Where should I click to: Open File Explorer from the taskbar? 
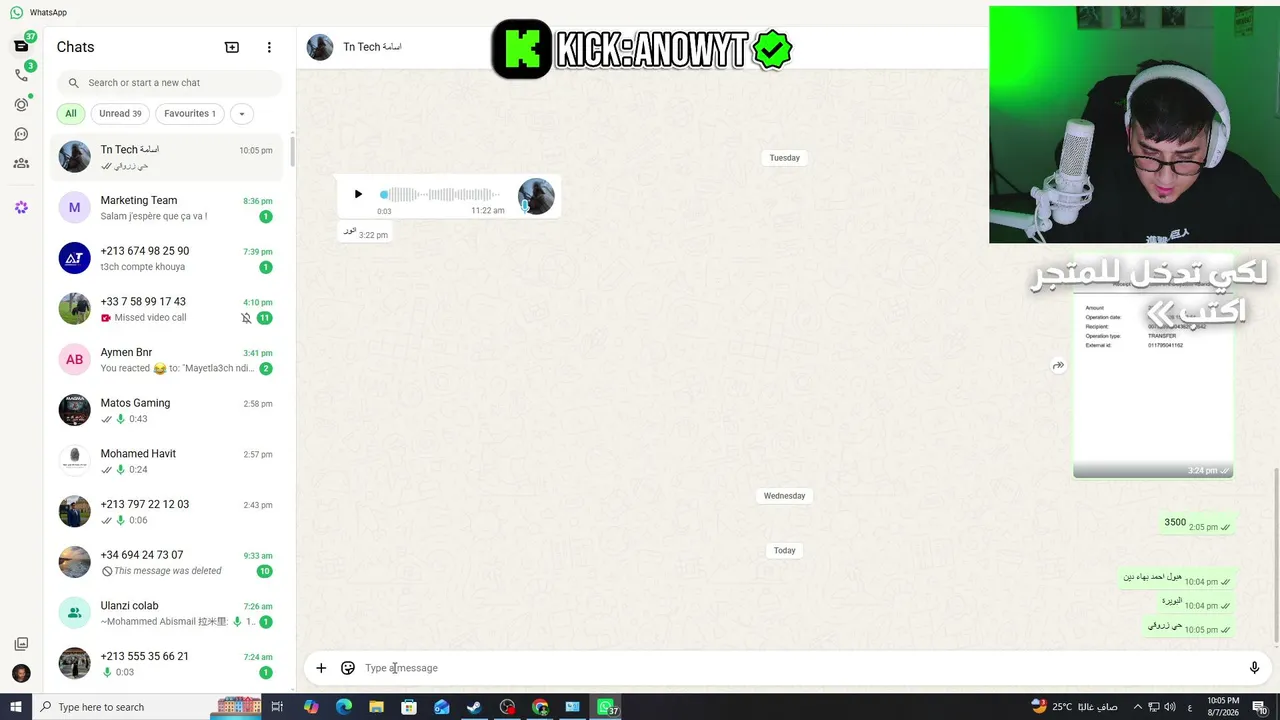click(376, 707)
